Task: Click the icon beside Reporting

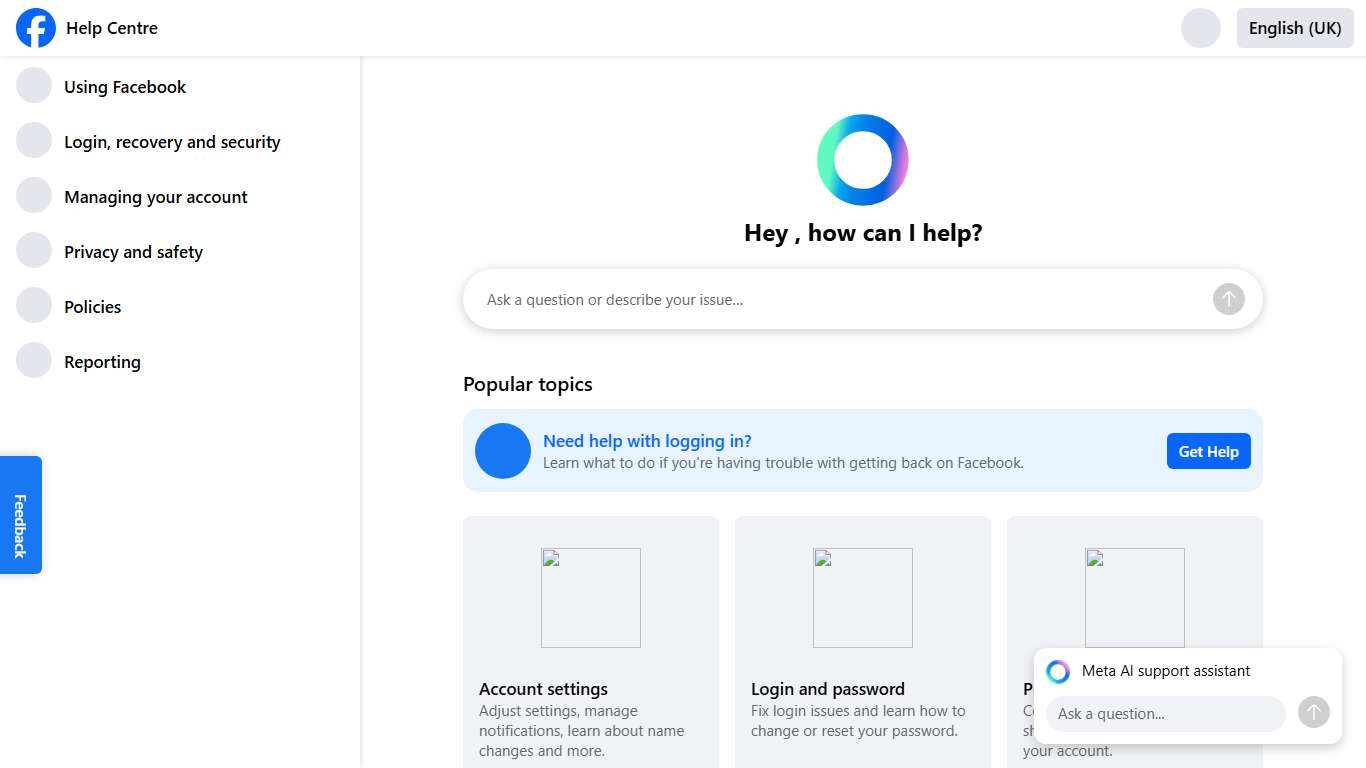Action: pyautogui.click(x=34, y=361)
